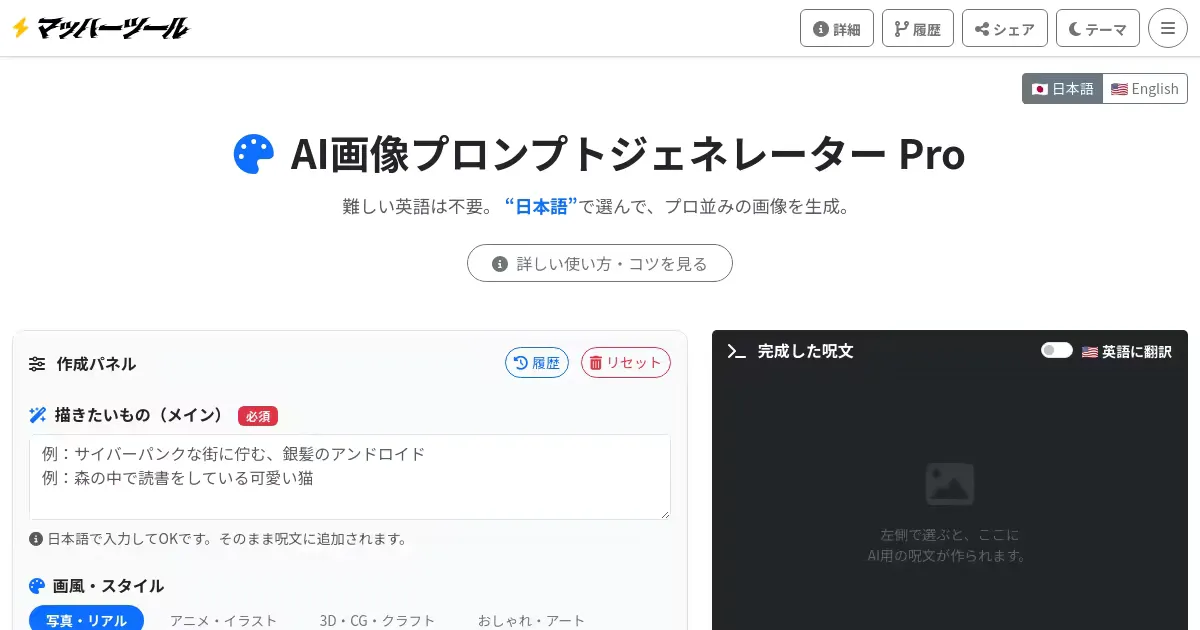Toggle the テーマ moon theme button

(x=1098, y=29)
